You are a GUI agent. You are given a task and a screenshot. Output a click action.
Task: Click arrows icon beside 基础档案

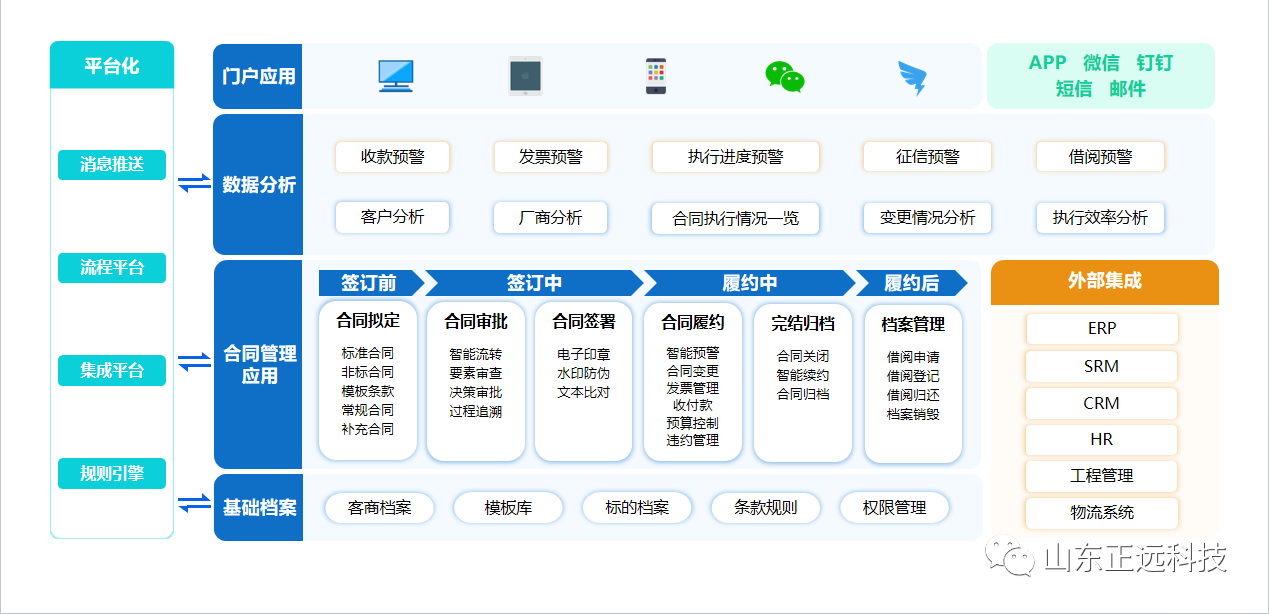194,504
